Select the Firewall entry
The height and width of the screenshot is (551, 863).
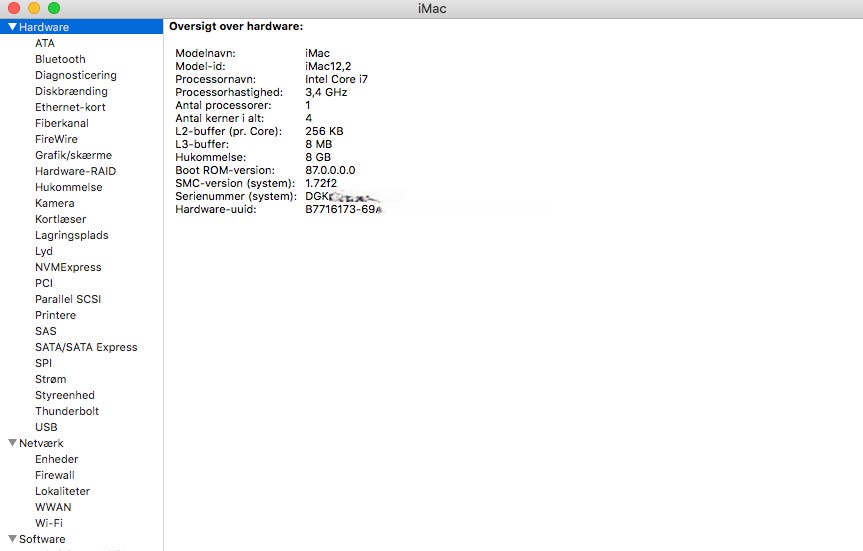click(x=55, y=474)
